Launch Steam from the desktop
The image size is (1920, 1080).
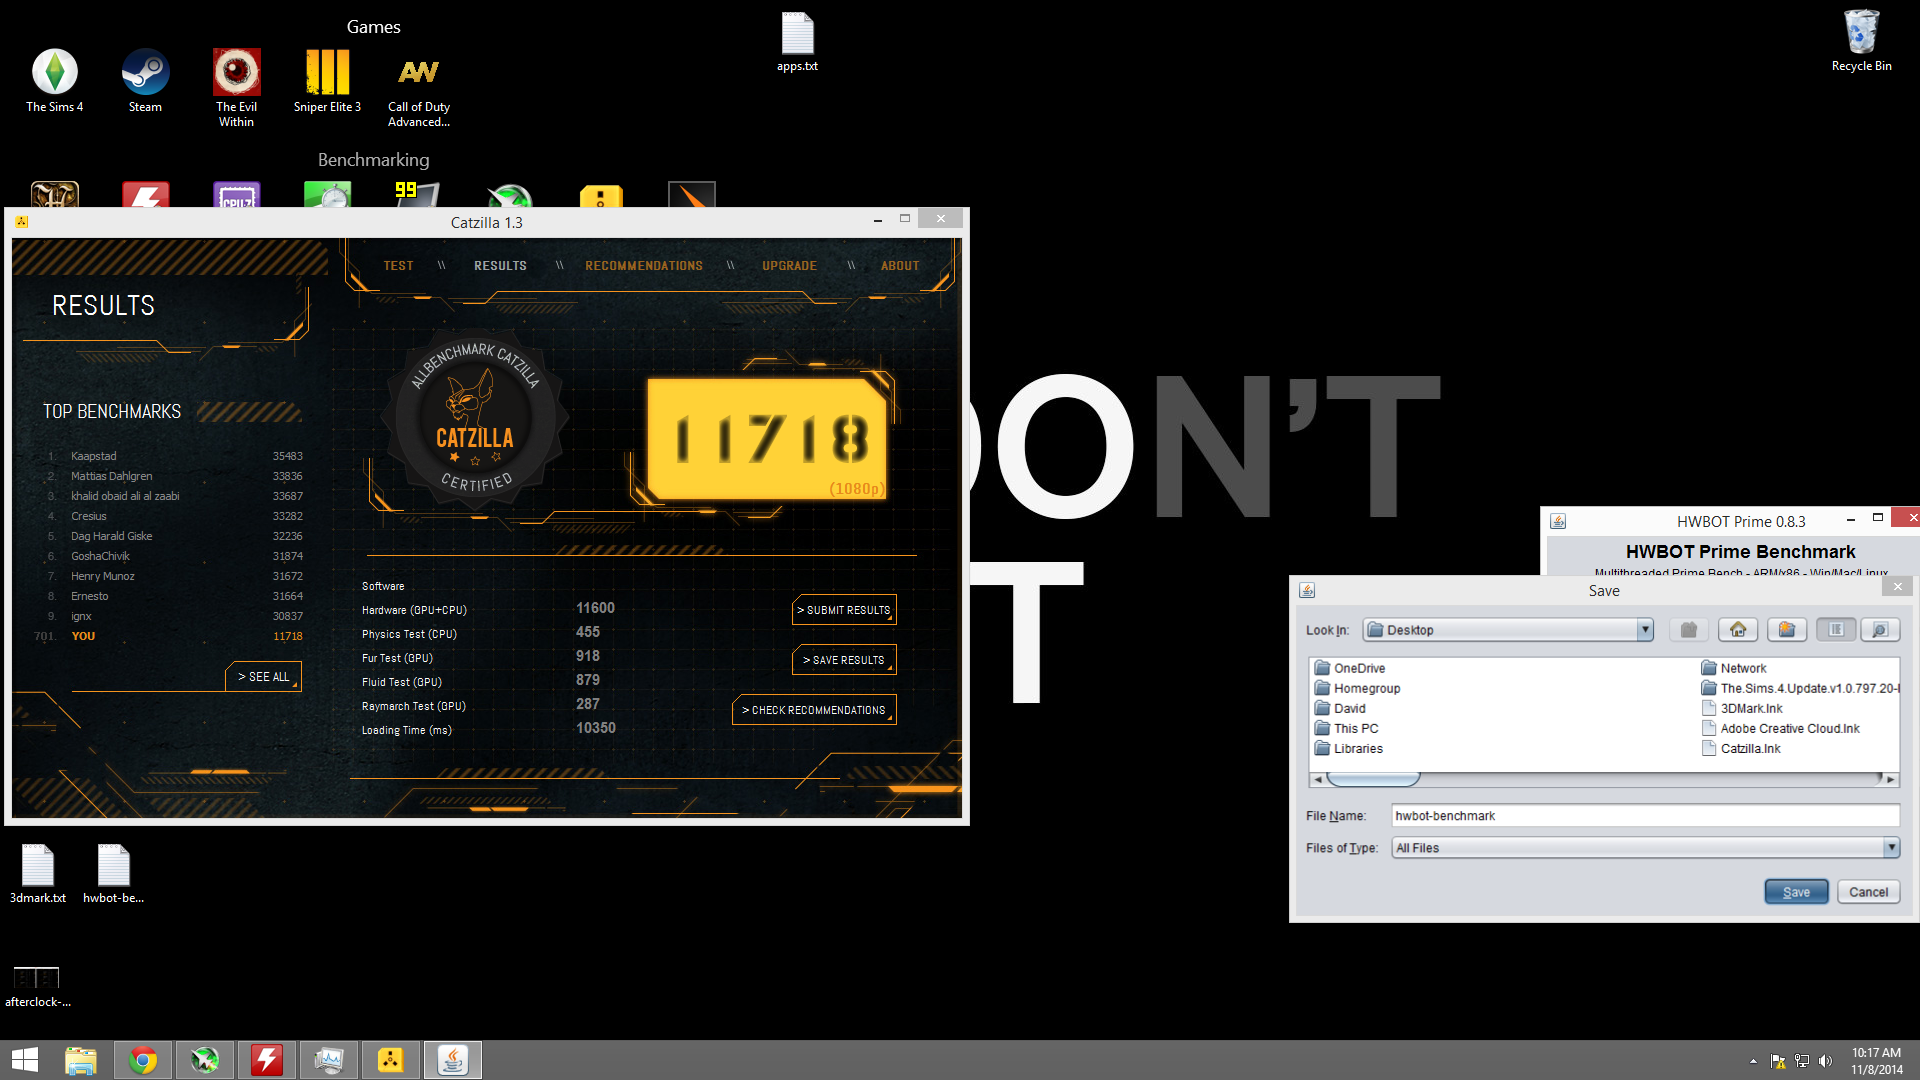pos(145,81)
